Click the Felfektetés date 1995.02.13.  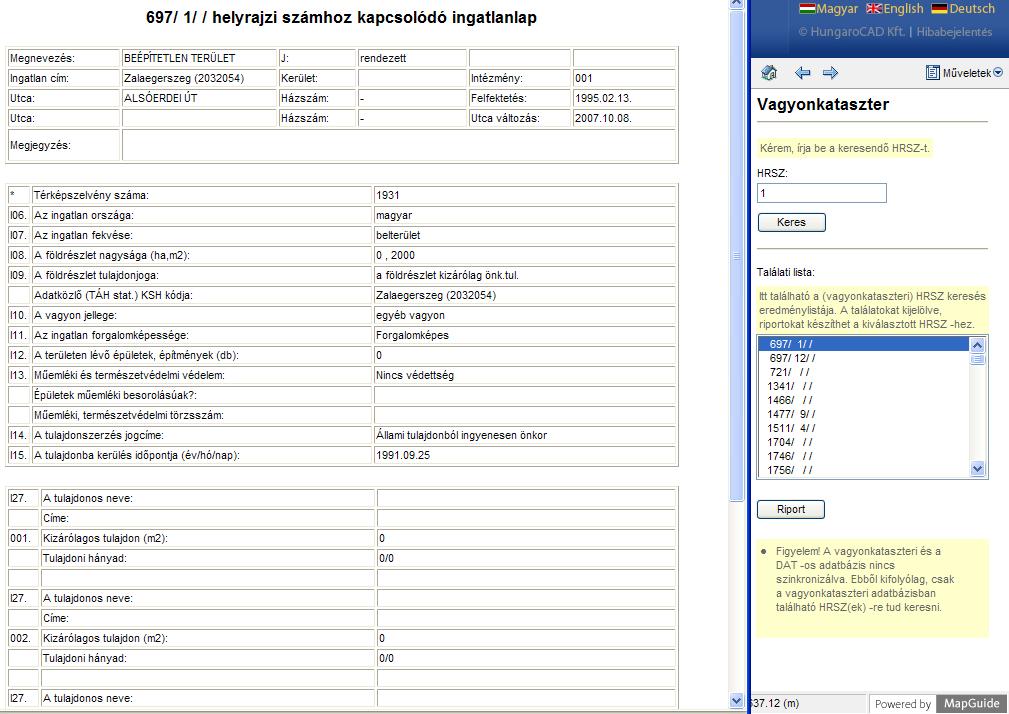624,98
